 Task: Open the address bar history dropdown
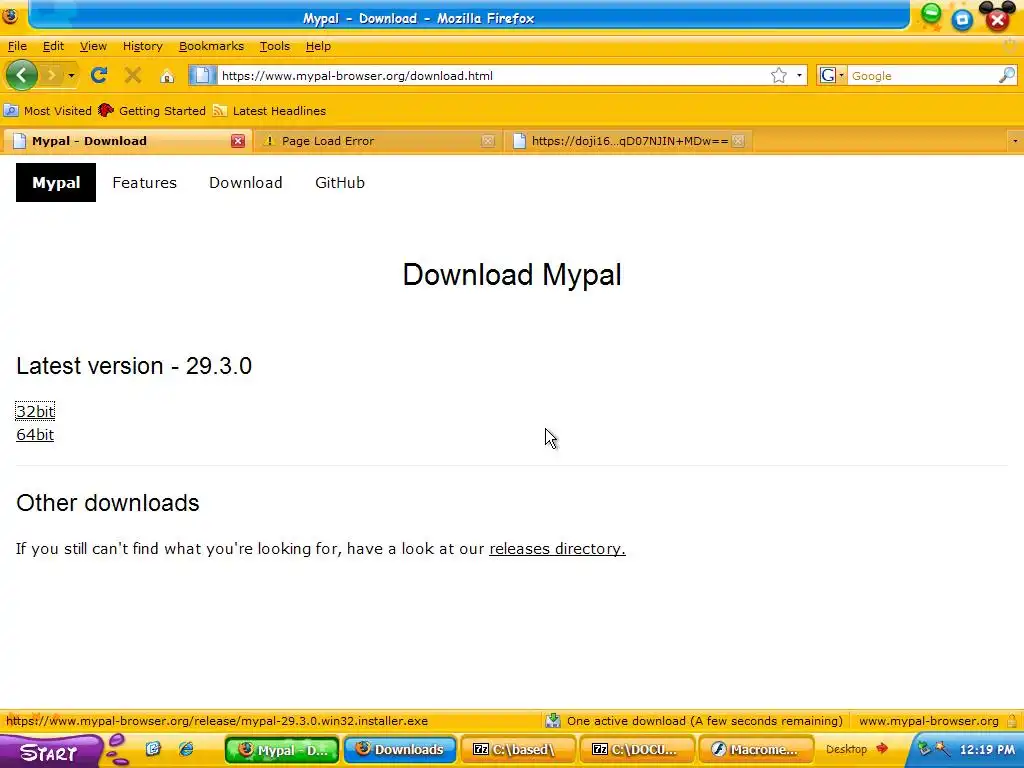pos(799,76)
